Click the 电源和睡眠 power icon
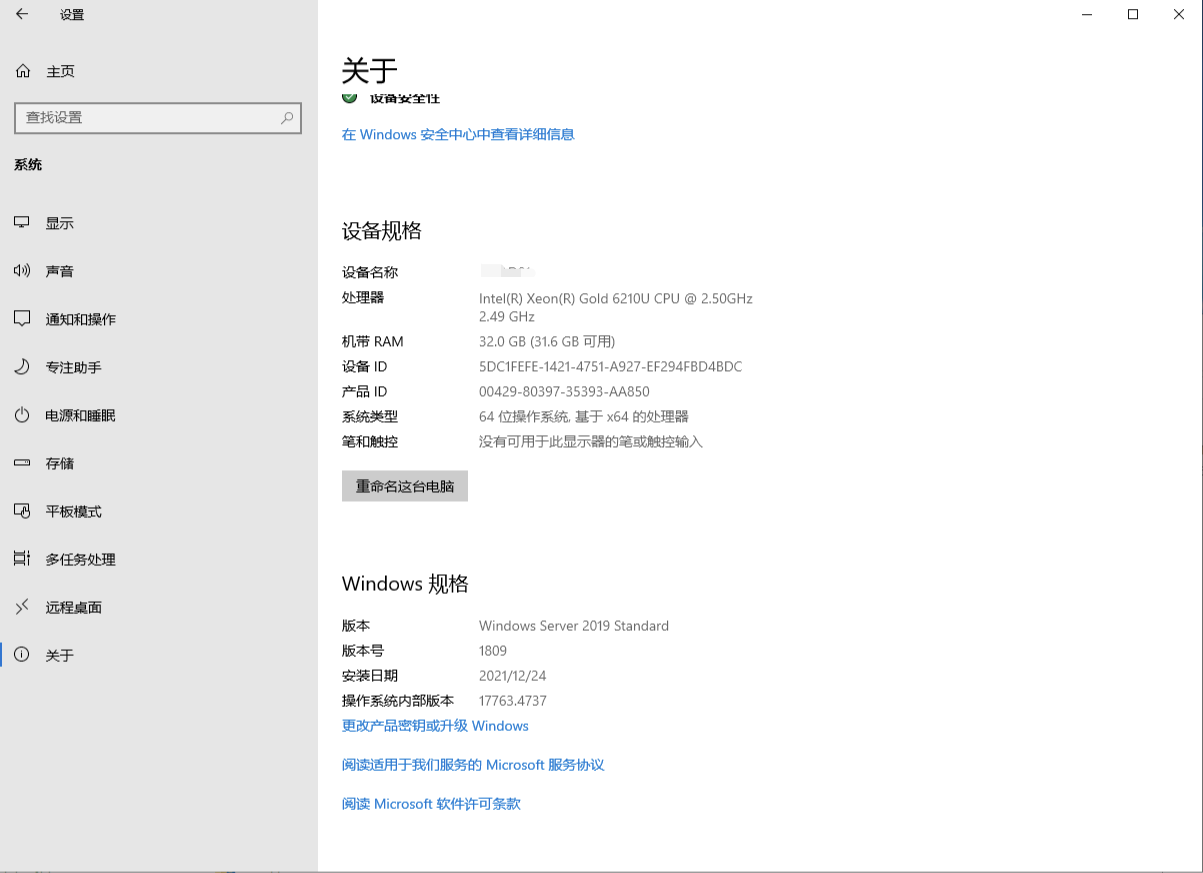Viewport: 1203px width, 873px height. [x=22, y=415]
